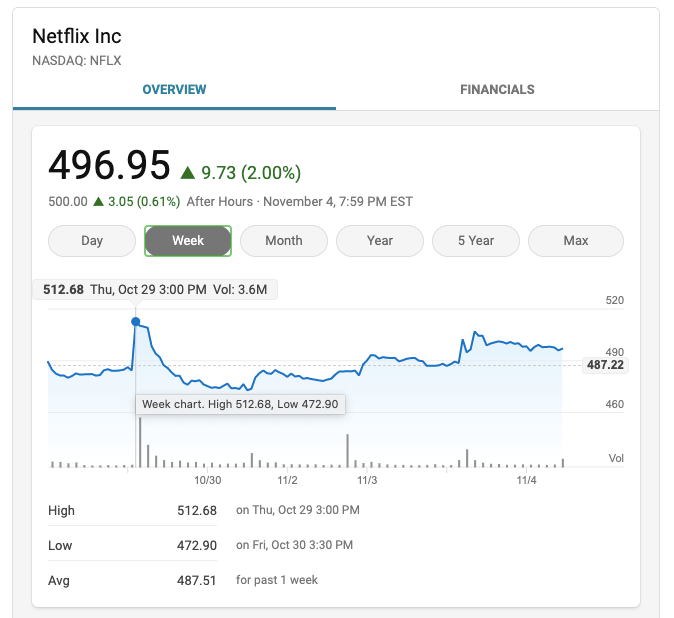Viewport: 674px width, 618px height.
Task: Switch chart to Month range
Action: [x=284, y=241]
